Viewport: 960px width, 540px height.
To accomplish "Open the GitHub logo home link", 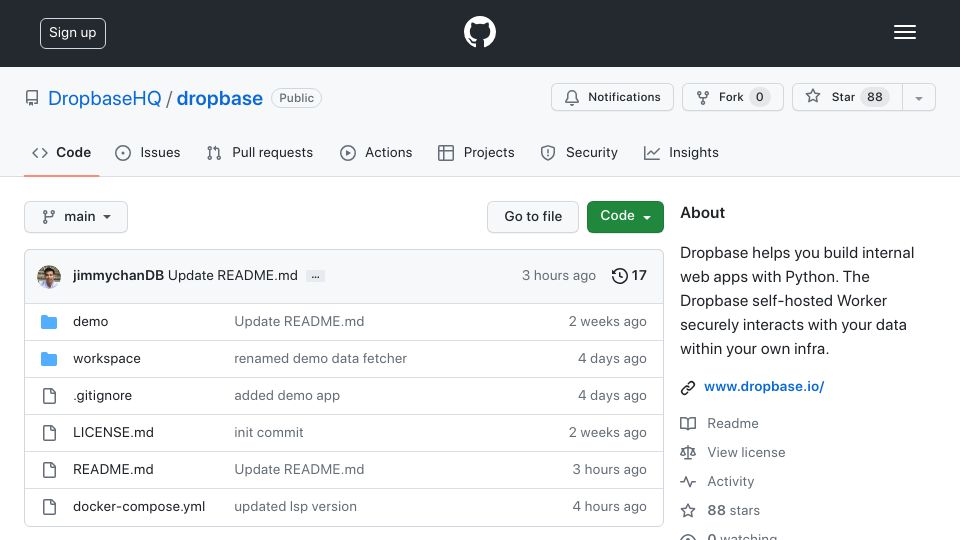I will click(479, 32).
